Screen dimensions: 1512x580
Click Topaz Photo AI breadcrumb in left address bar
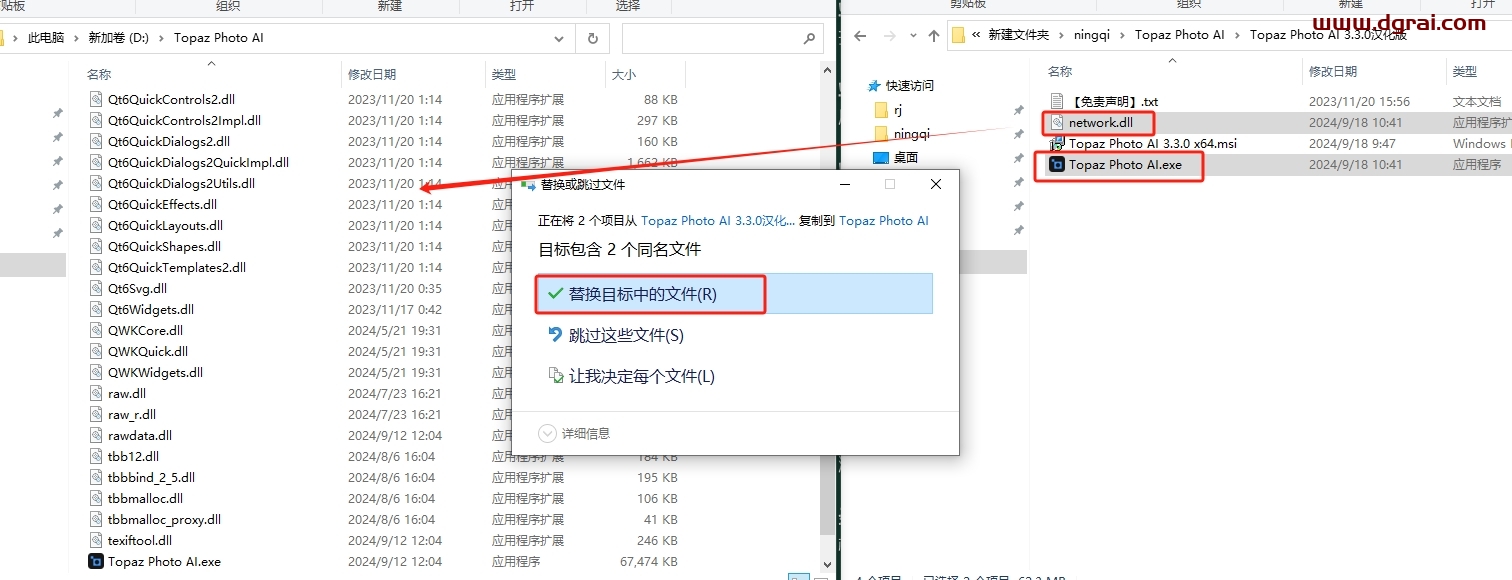tap(219, 38)
